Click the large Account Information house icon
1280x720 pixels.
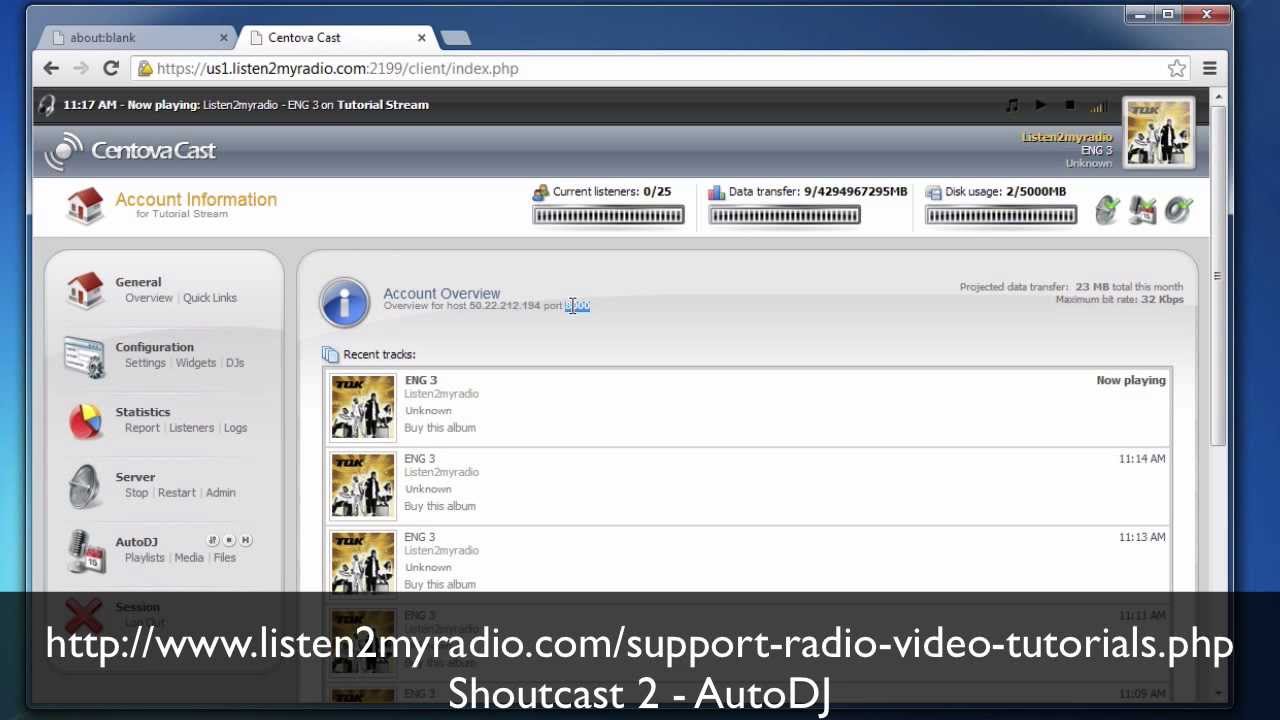click(x=85, y=206)
